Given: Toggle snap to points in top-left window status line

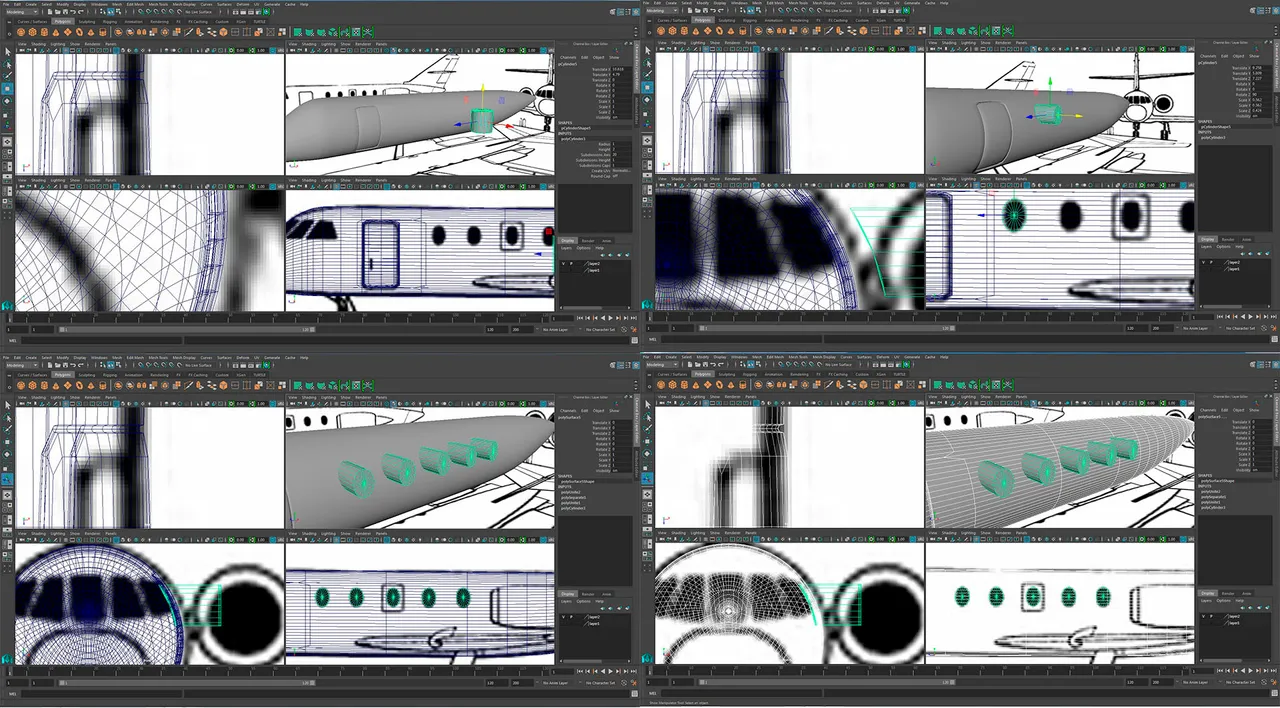Looking at the screenshot, I should click(156, 12).
